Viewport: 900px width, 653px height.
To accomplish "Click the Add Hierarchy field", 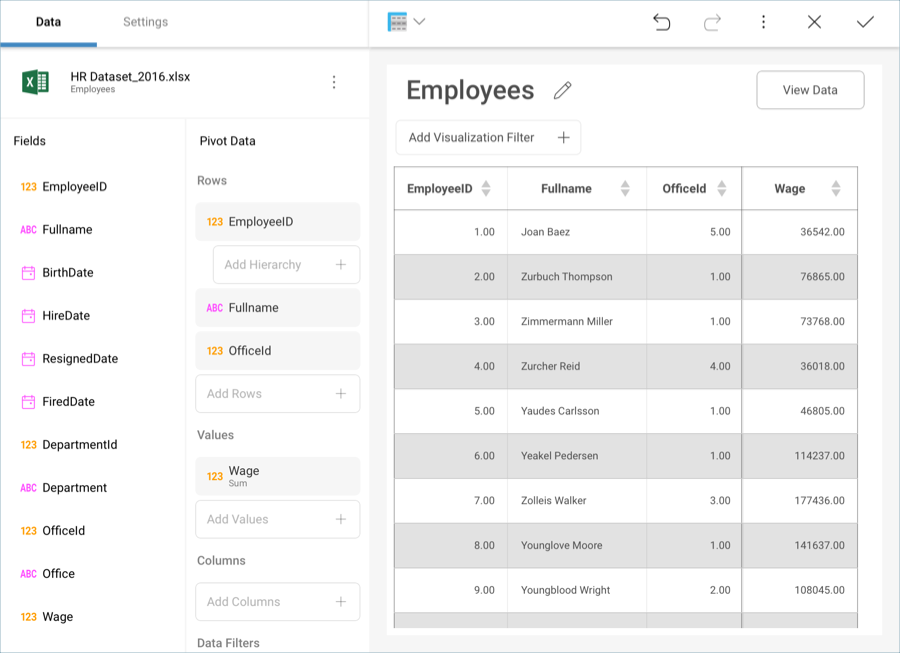I will pos(286,265).
